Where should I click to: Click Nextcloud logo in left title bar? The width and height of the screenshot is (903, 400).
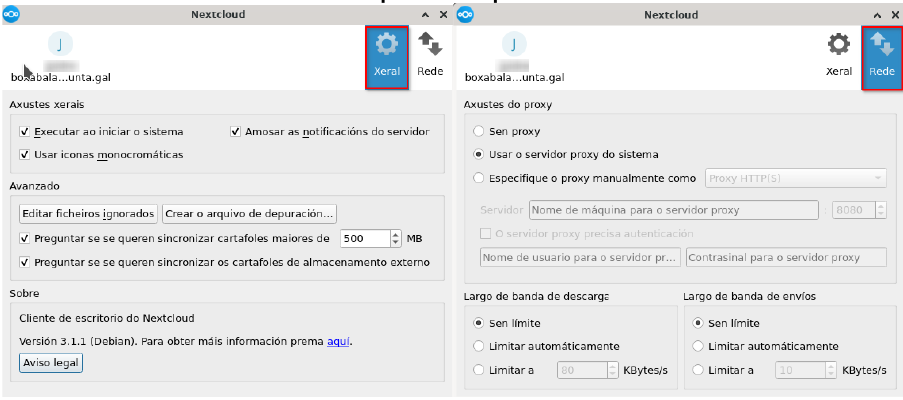tap(11, 15)
